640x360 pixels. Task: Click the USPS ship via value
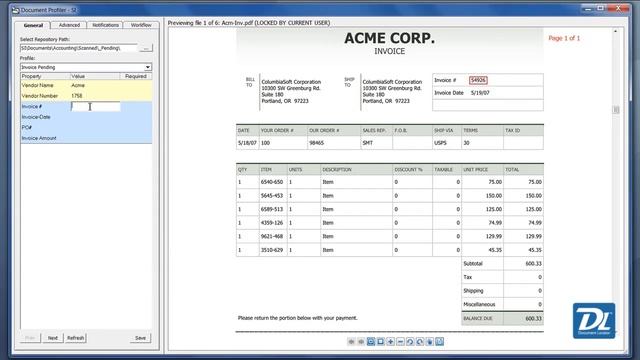(440, 143)
